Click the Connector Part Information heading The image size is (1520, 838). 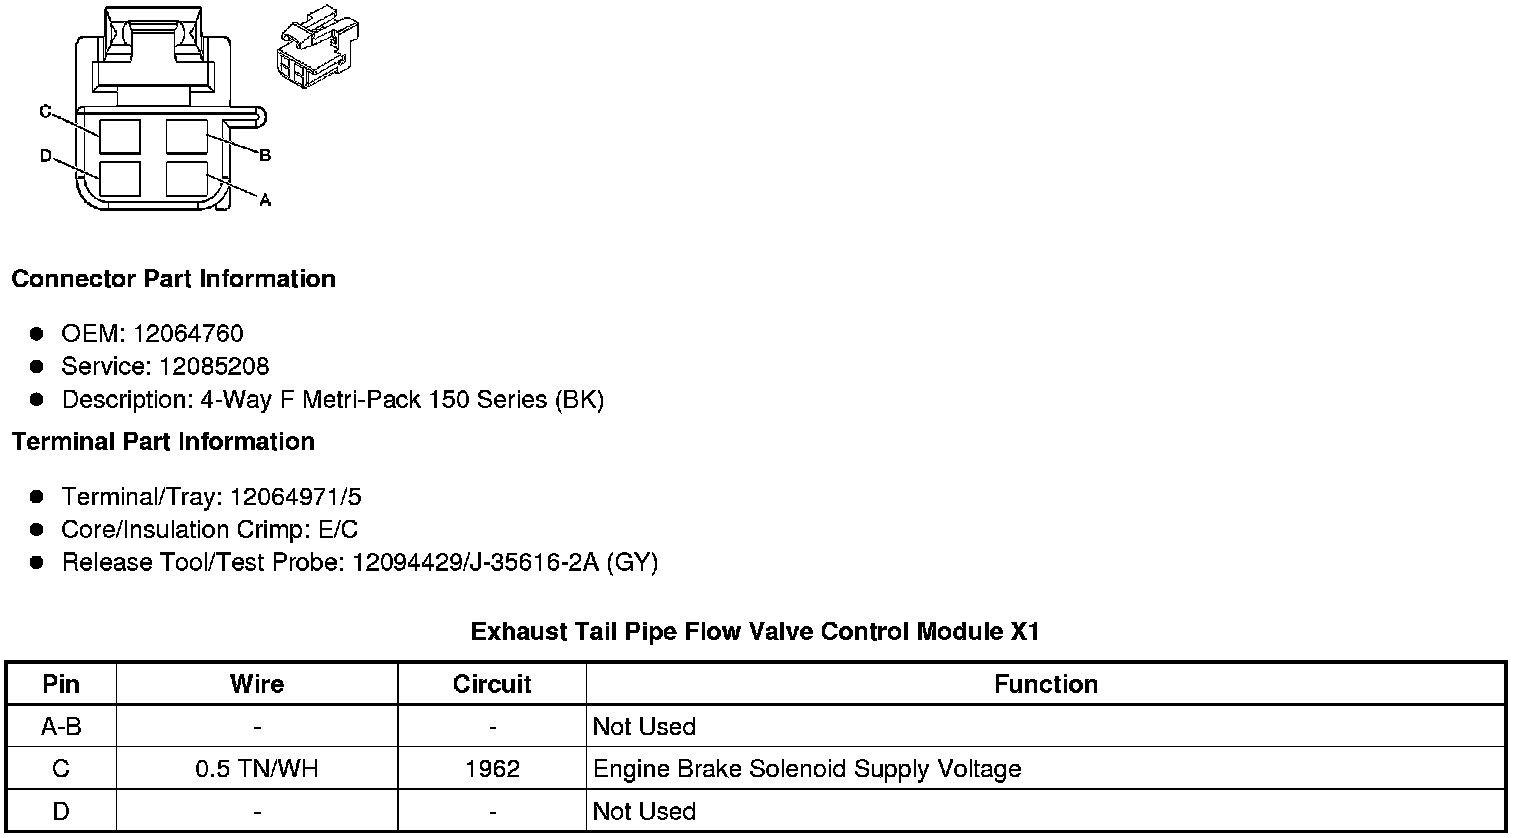(x=174, y=279)
